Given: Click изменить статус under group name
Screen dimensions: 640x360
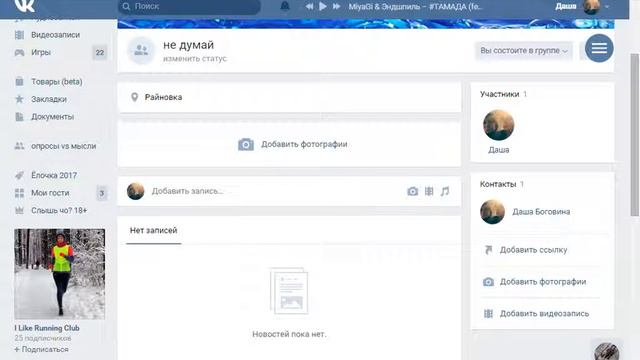Looking at the screenshot, I should pyautogui.click(x=195, y=59).
